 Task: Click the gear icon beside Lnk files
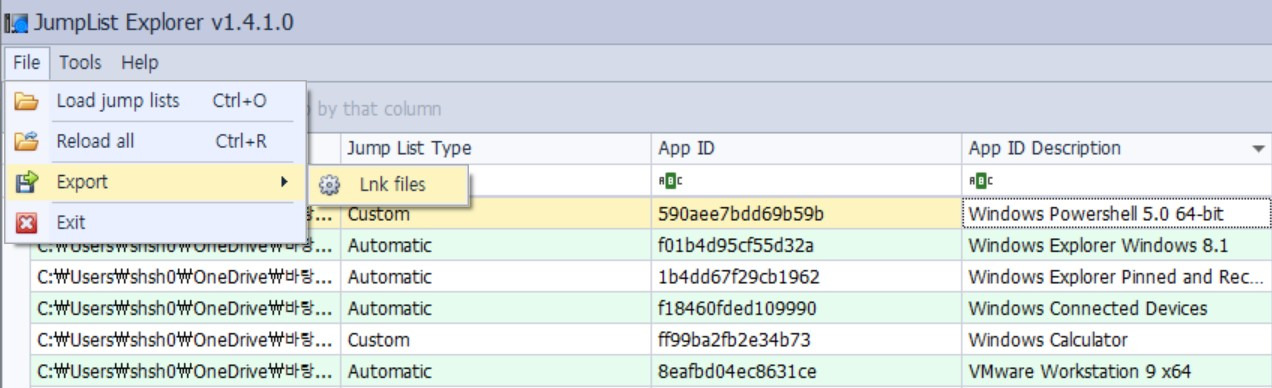click(329, 185)
